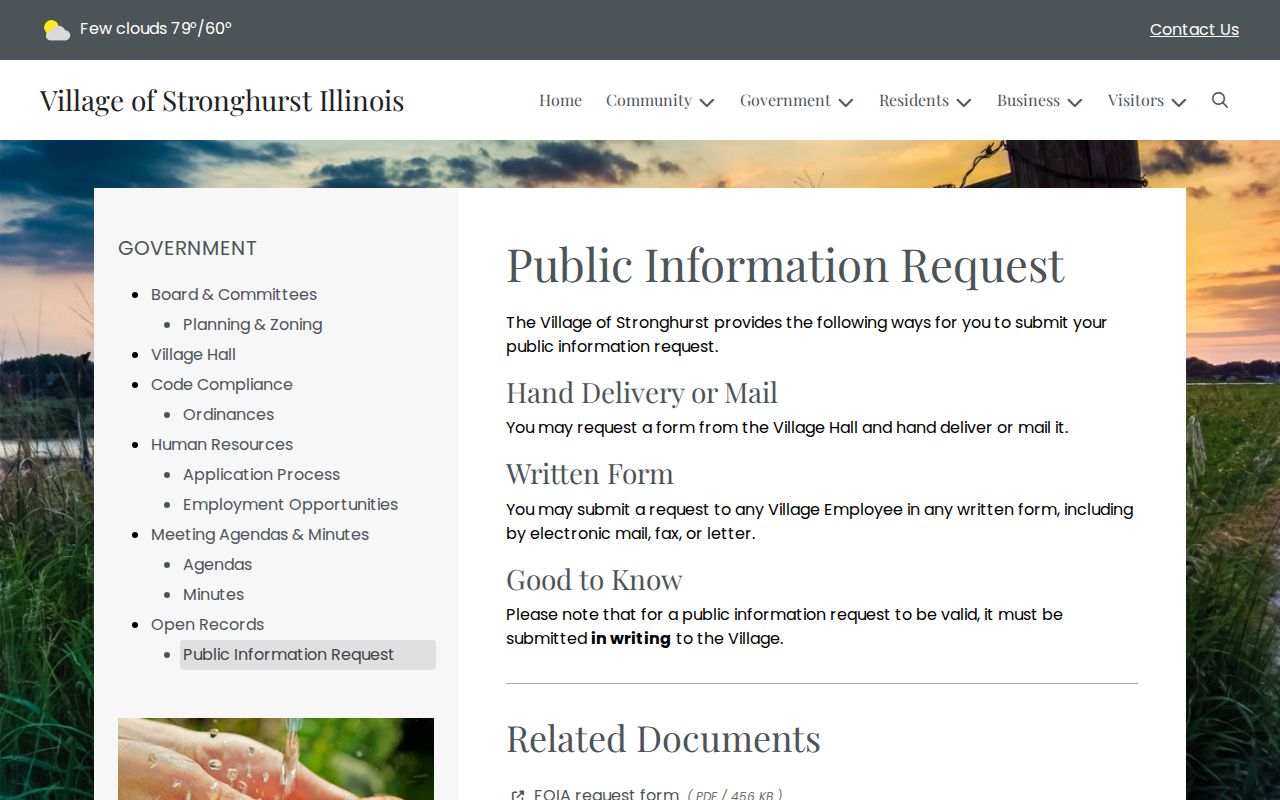The height and width of the screenshot is (800, 1280).
Task: Open Human Resources sidebar link
Action: point(222,444)
